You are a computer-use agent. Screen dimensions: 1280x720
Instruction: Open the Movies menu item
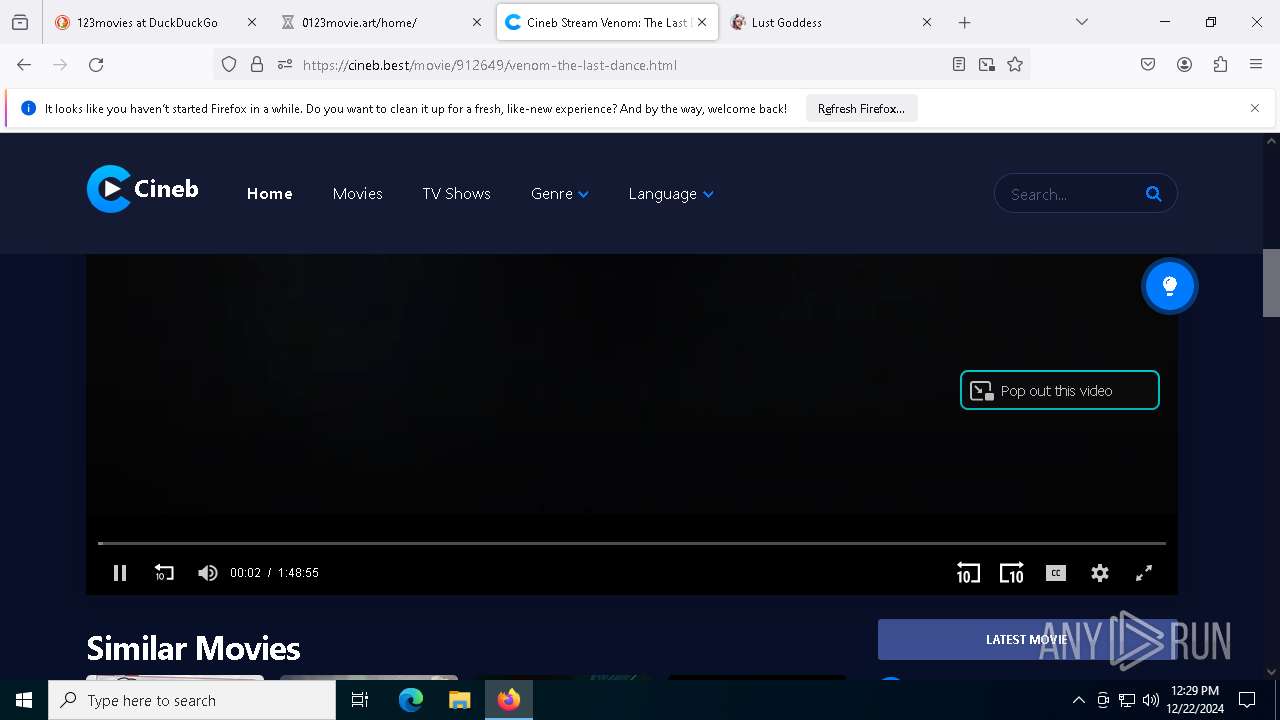(x=358, y=194)
